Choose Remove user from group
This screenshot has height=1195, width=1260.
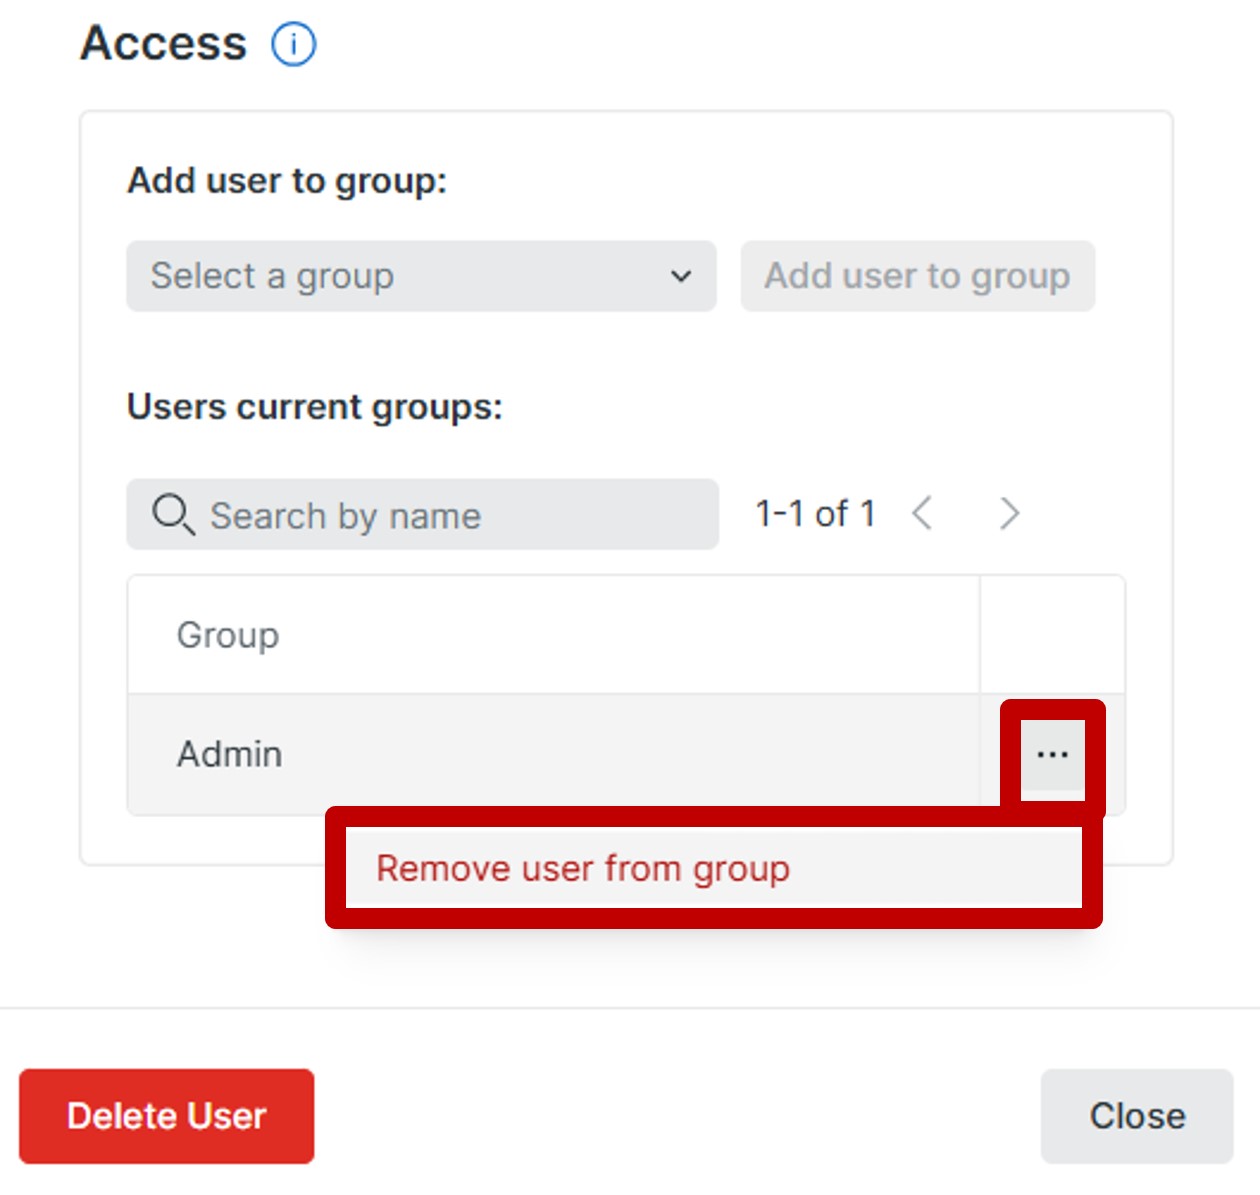click(583, 868)
